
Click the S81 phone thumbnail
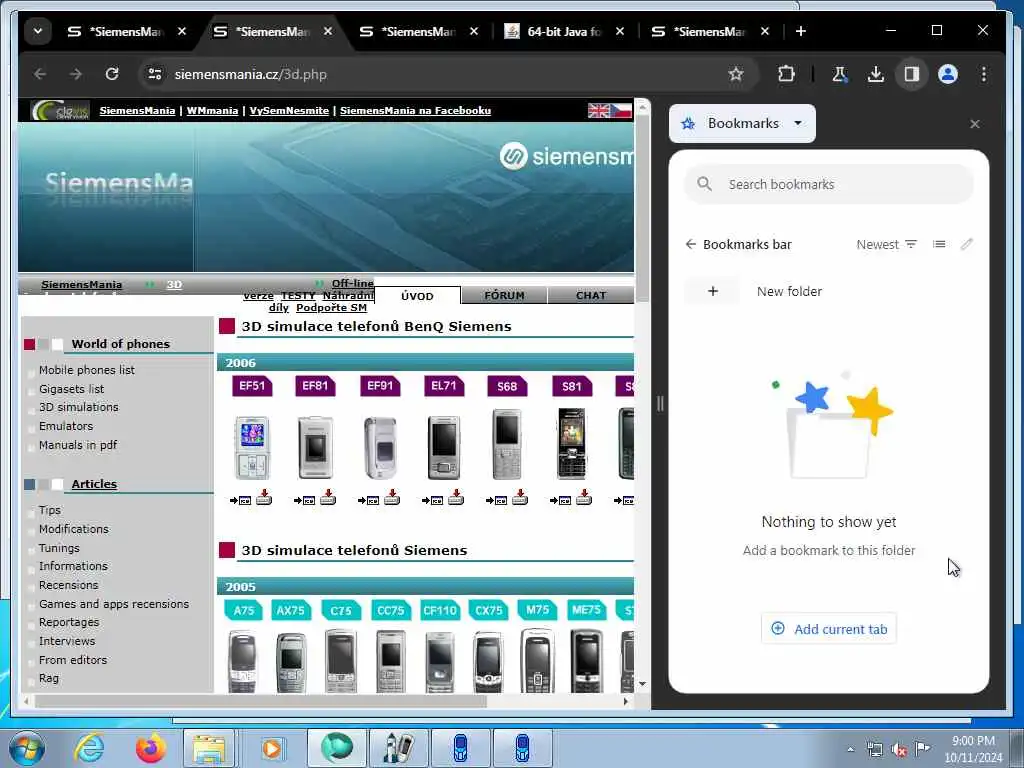(x=571, y=445)
